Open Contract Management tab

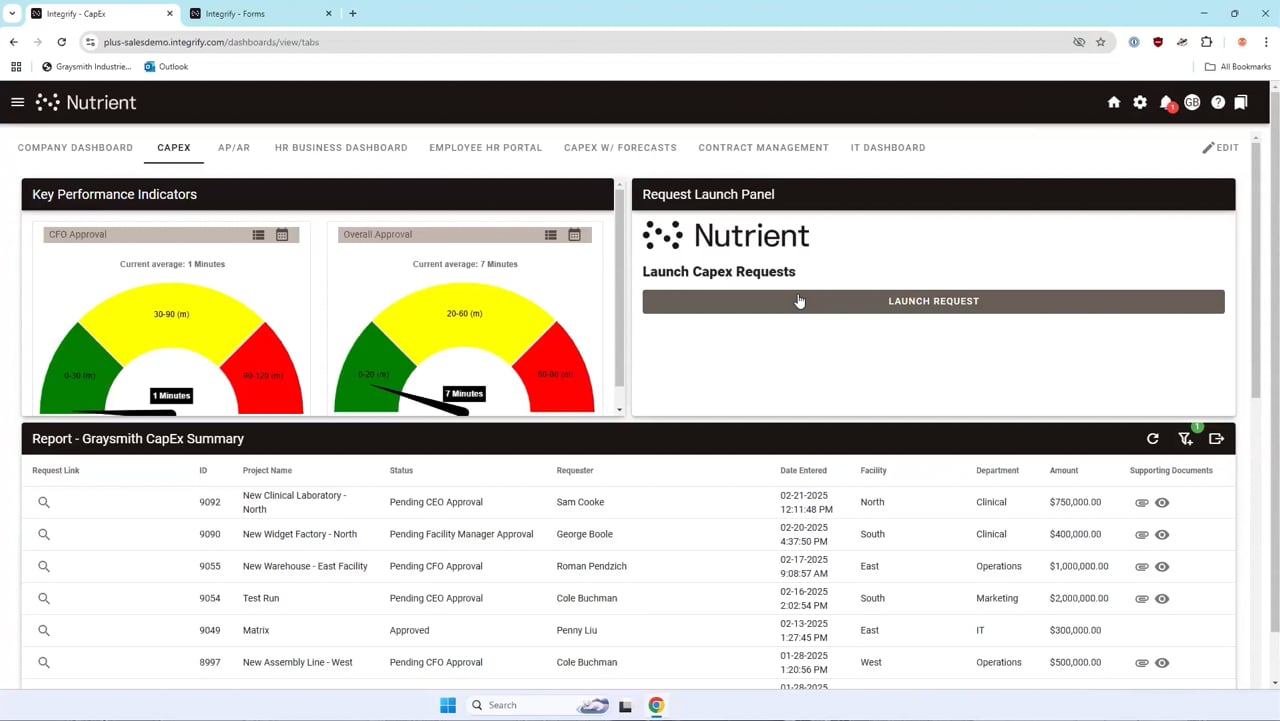(x=763, y=147)
